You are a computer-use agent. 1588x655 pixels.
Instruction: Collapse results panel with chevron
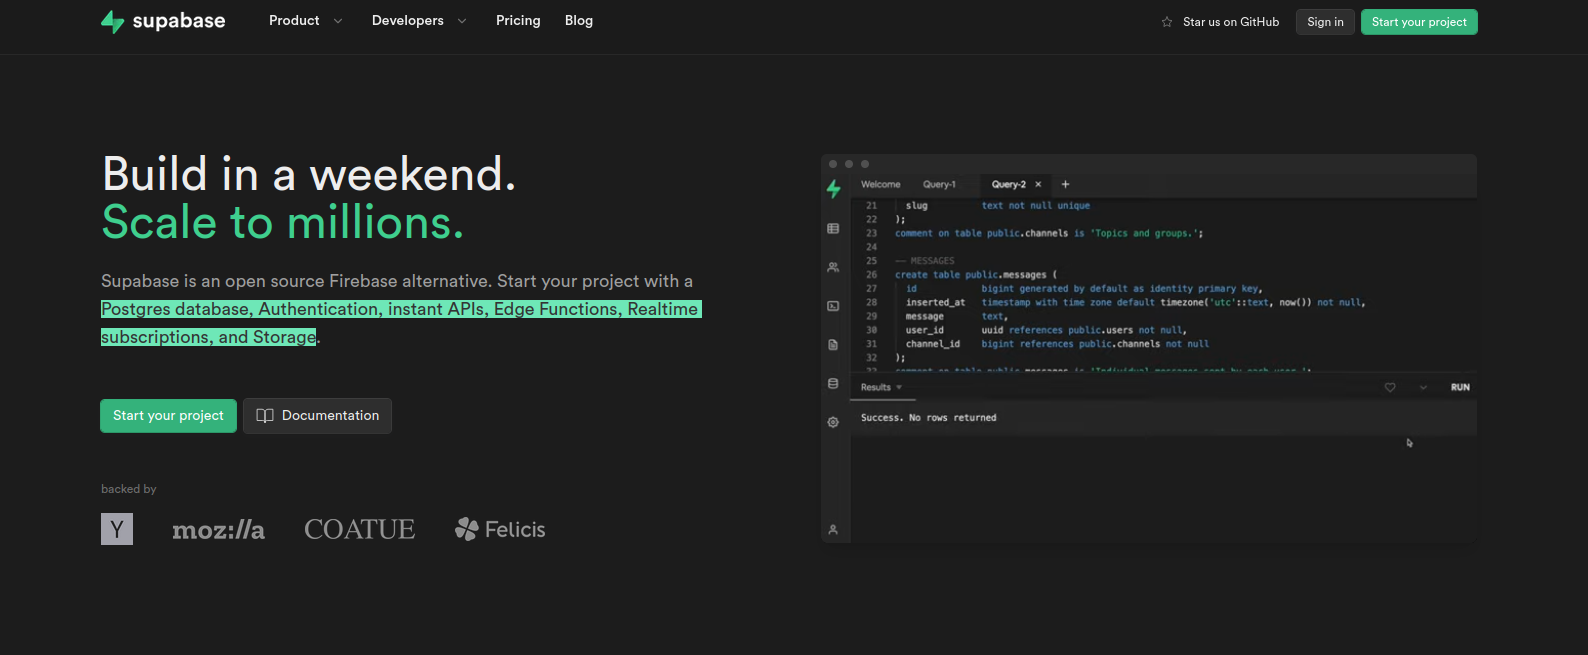coord(1423,387)
